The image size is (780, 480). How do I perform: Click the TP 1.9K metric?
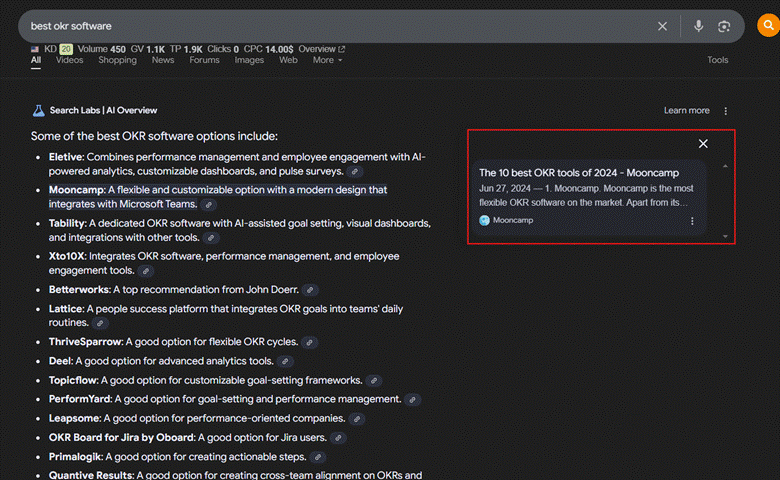coord(186,49)
